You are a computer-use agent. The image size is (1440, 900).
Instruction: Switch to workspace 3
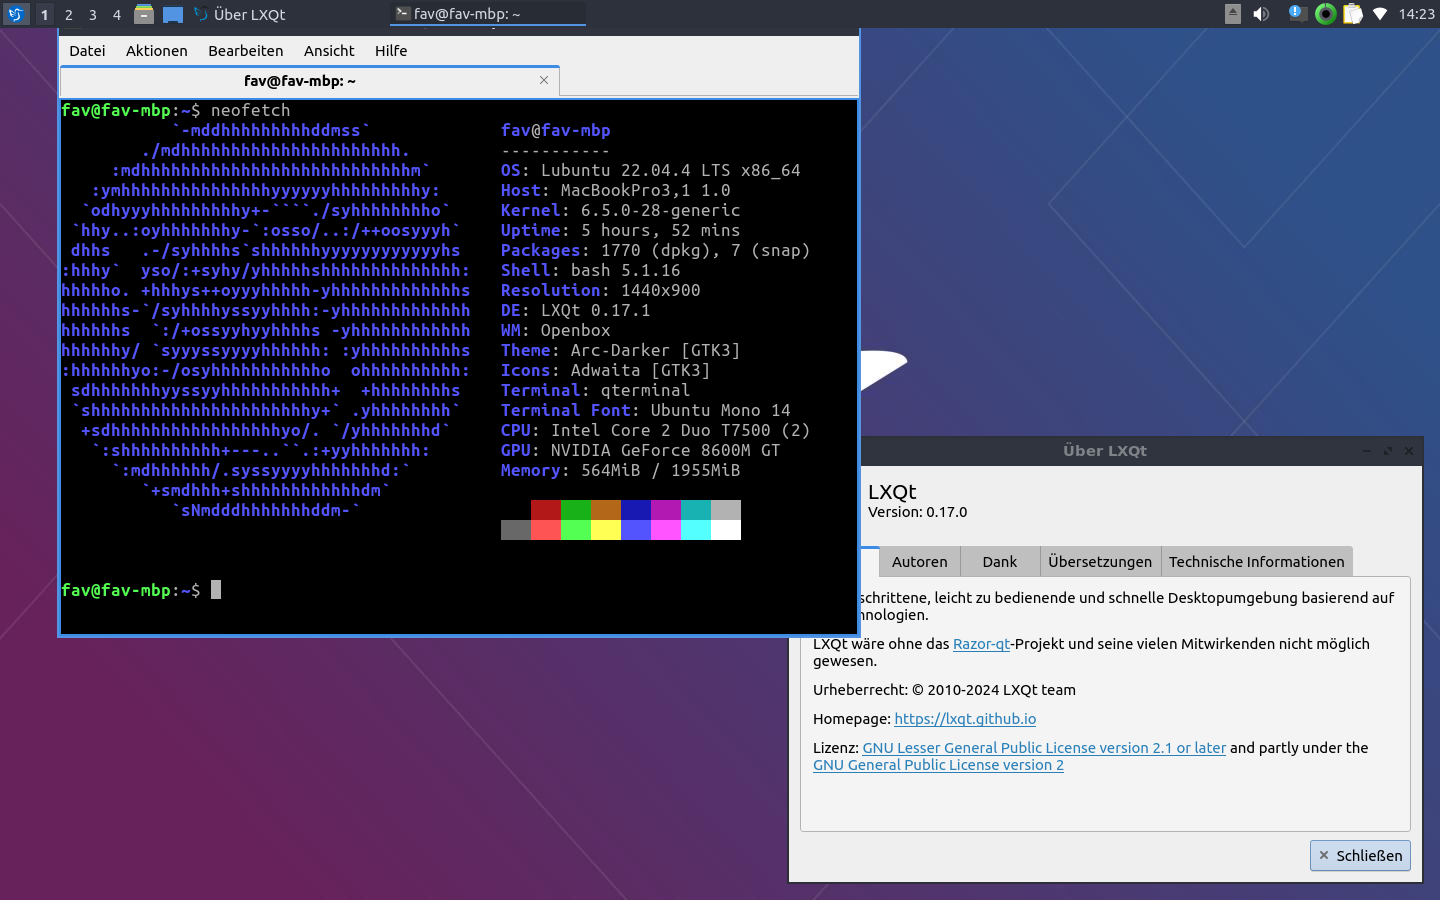92,15
